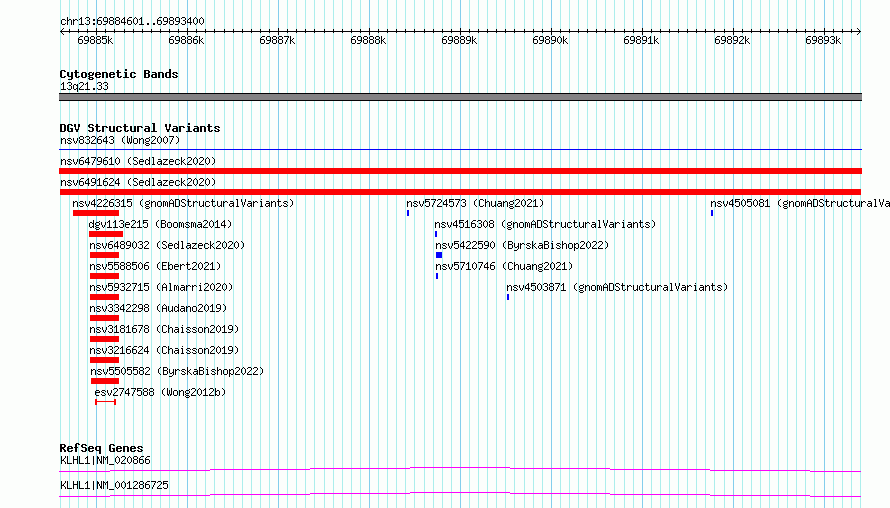
Task: Click the red bar under nsv5932715
Action: click(104, 297)
